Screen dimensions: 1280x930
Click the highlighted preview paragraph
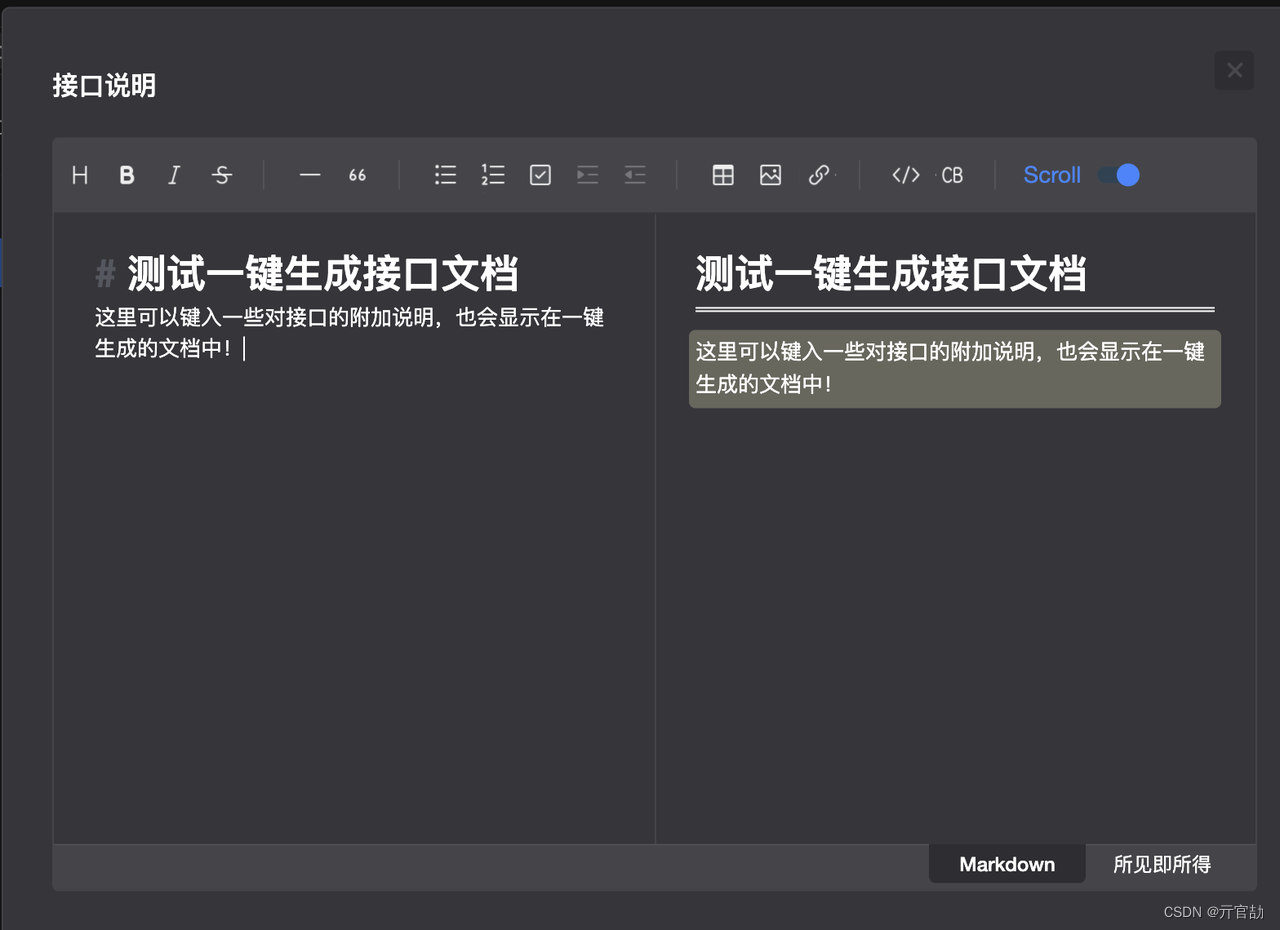point(955,368)
